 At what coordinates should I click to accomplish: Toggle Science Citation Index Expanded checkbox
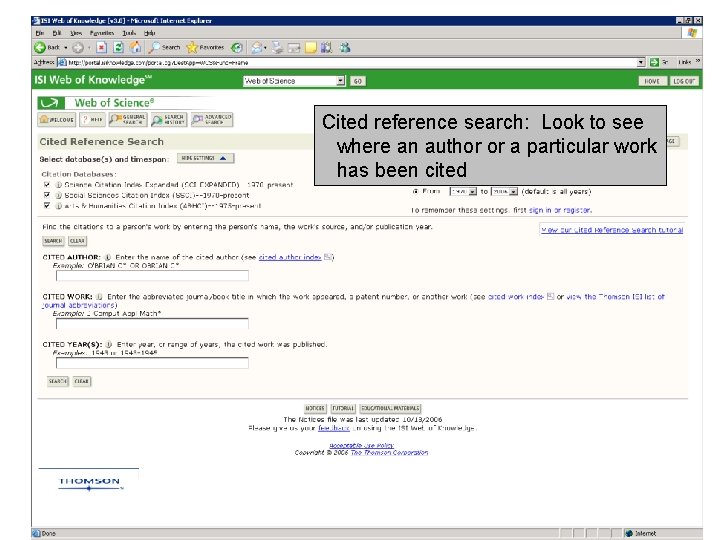[46, 184]
